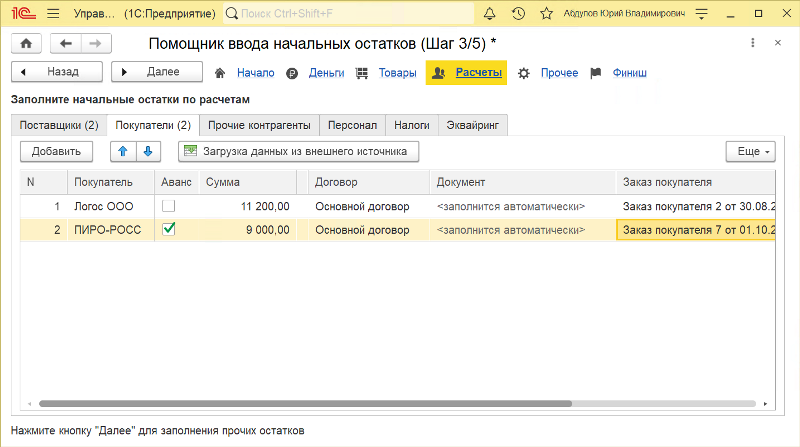The height and width of the screenshot is (447, 800).
Task: Click the Покупатель column header
Action: point(111,182)
